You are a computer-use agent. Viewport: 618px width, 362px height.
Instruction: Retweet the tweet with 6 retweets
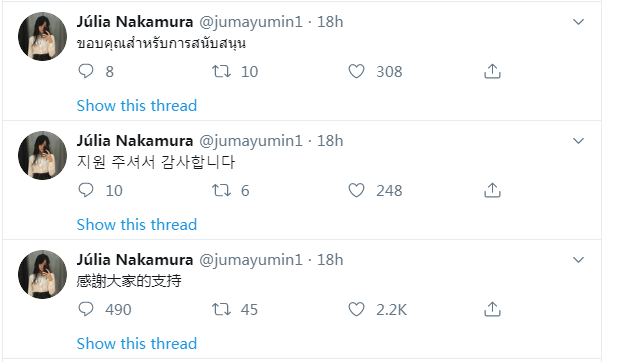[x=221, y=190]
